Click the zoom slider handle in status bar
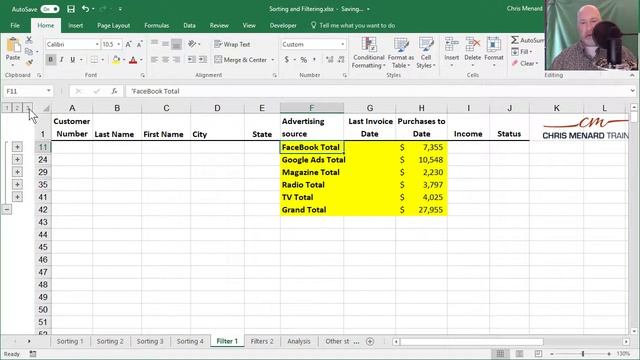The image size is (640, 360). [x=583, y=353]
